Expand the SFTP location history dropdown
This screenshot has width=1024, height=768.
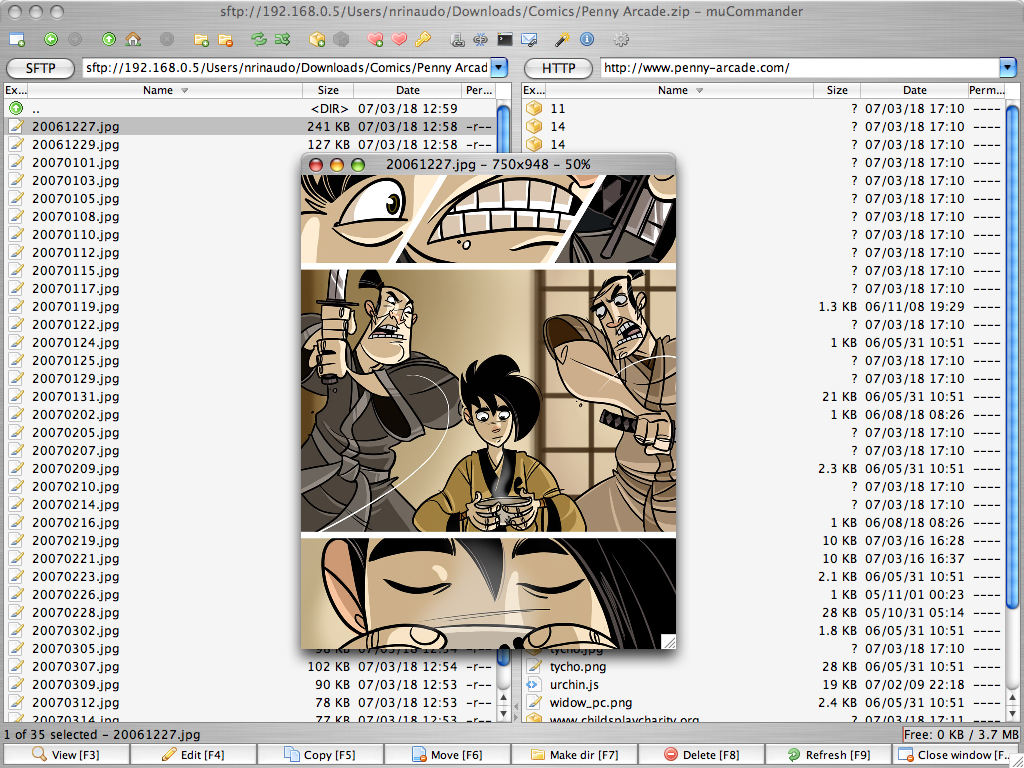pos(499,67)
